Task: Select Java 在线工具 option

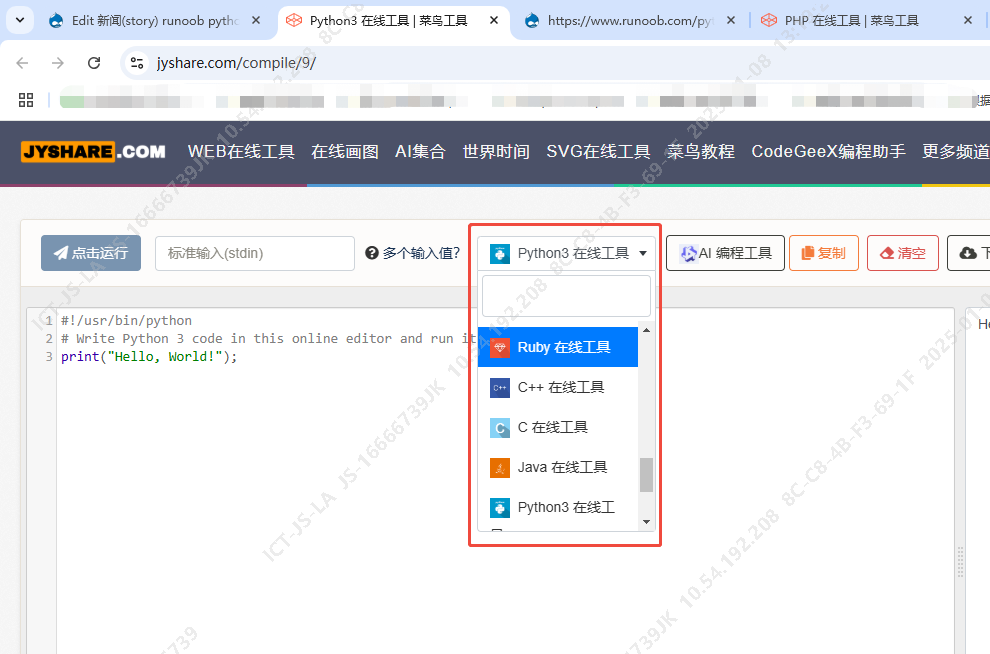Action: (558, 467)
